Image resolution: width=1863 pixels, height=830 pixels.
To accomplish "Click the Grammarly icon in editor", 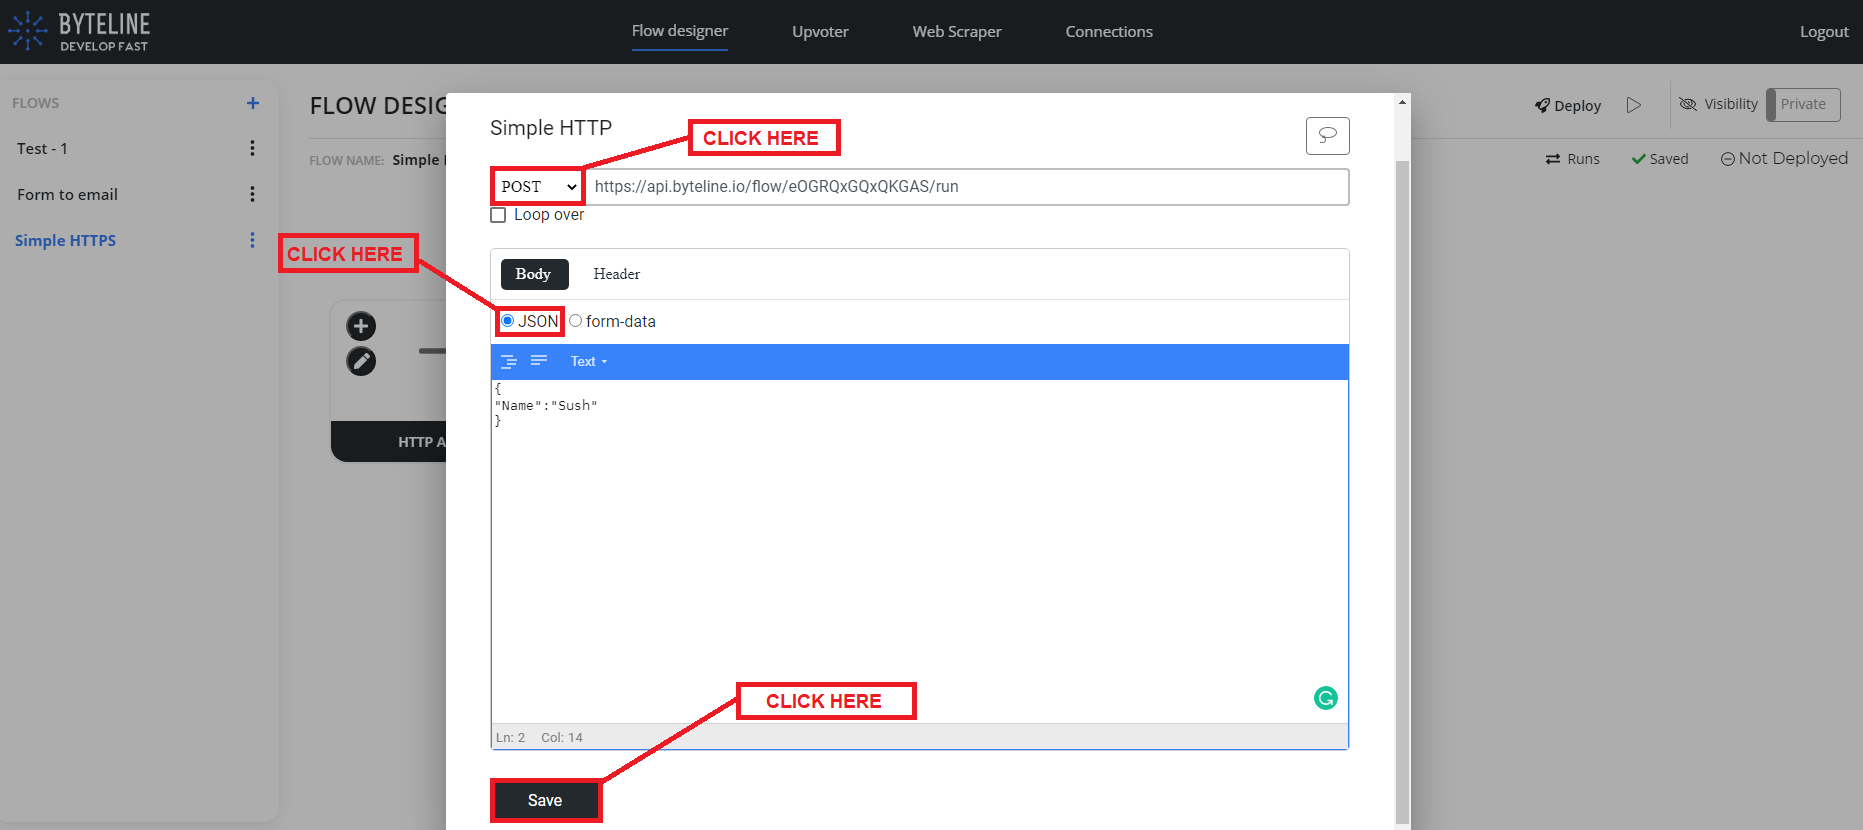I will point(1326,698).
